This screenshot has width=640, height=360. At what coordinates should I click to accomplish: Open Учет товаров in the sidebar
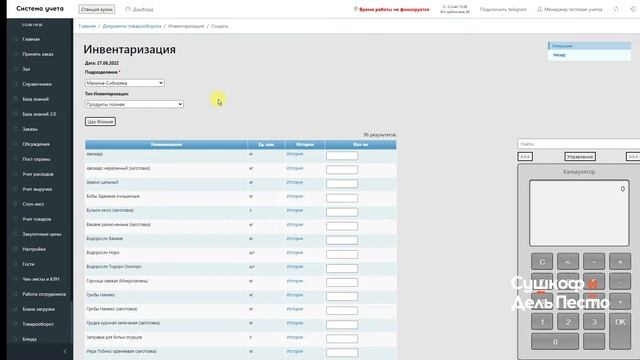click(x=36, y=219)
